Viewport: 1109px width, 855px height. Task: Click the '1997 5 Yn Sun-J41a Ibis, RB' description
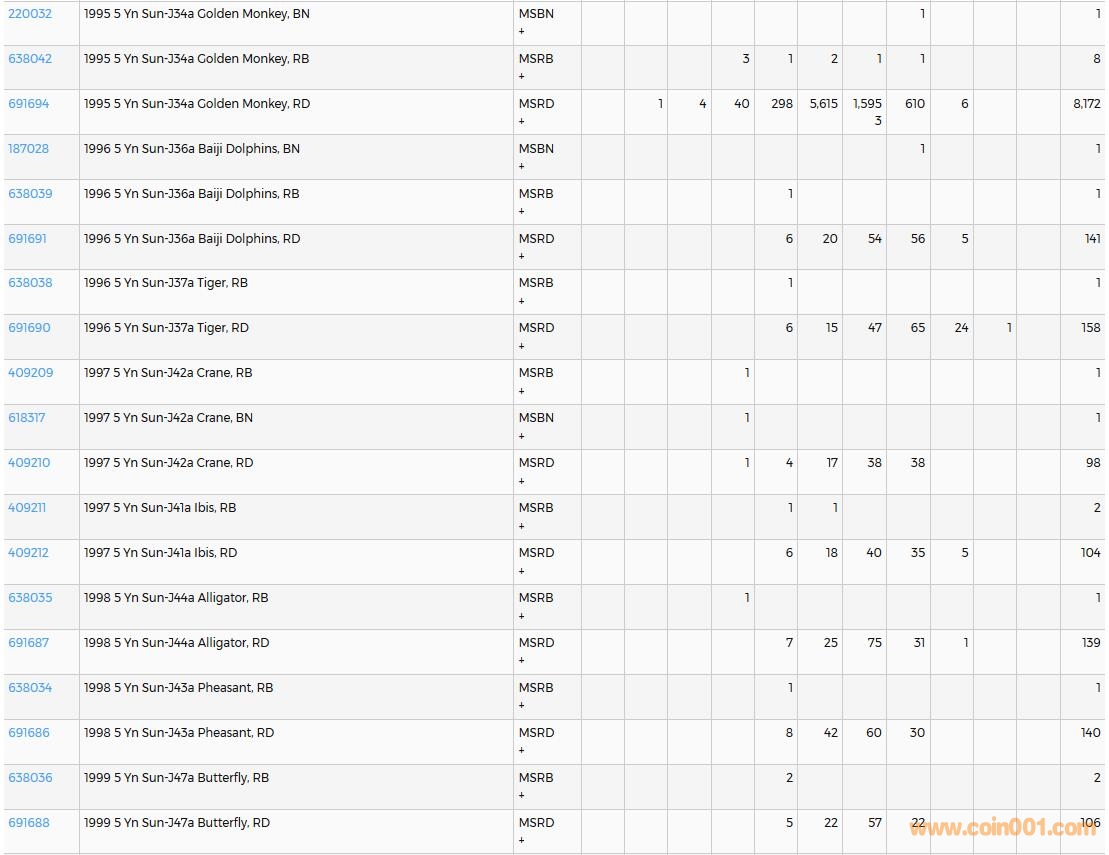click(160, 508)
